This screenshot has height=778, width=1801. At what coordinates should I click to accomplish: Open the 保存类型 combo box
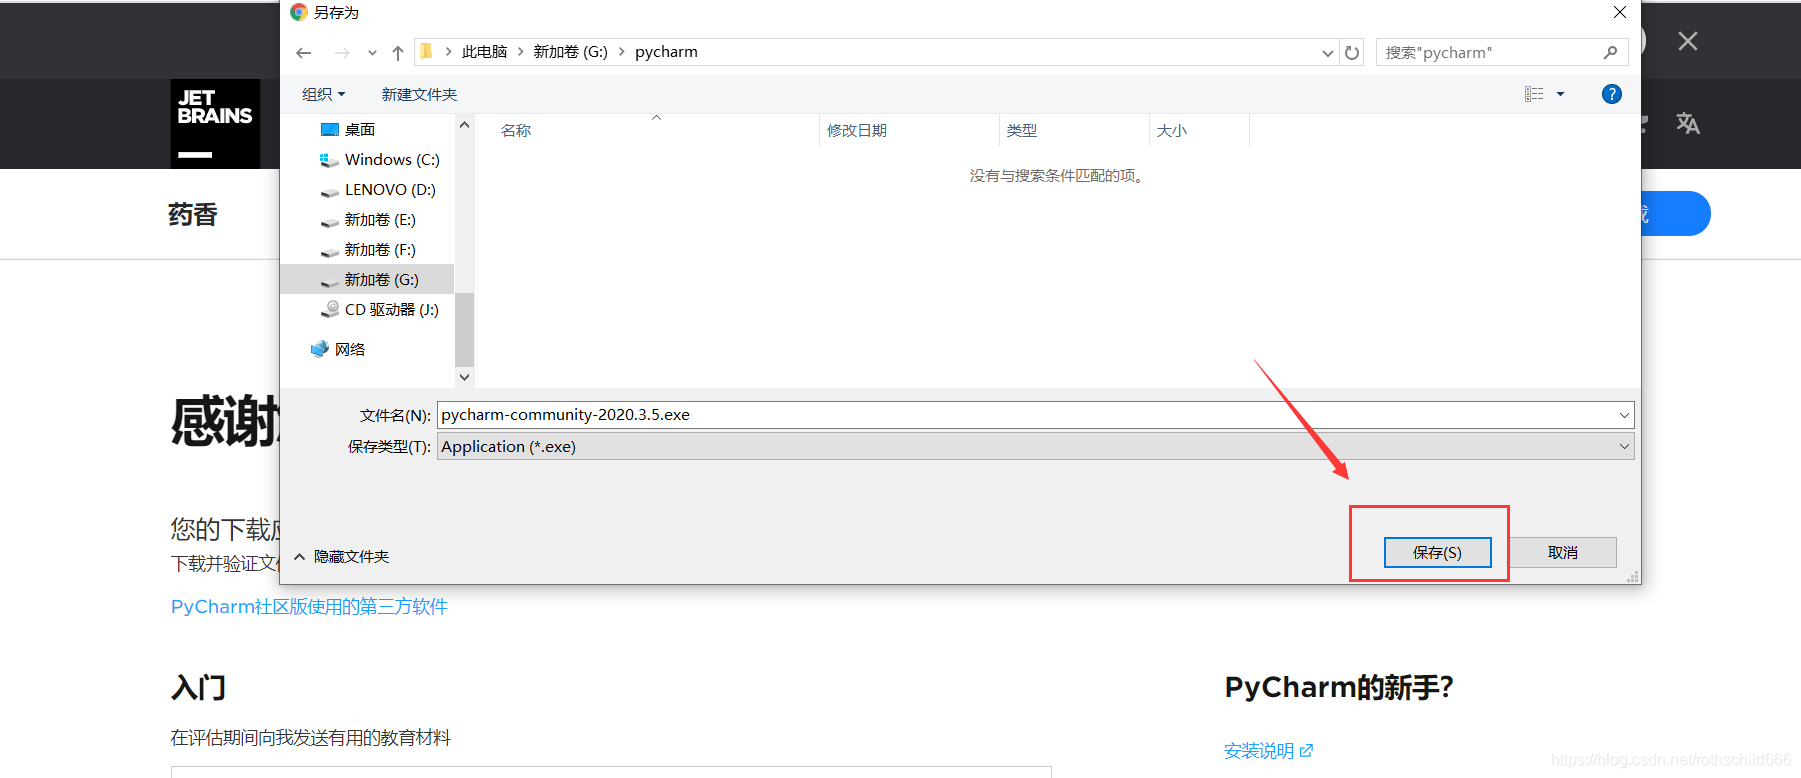tap(1036, 447)
